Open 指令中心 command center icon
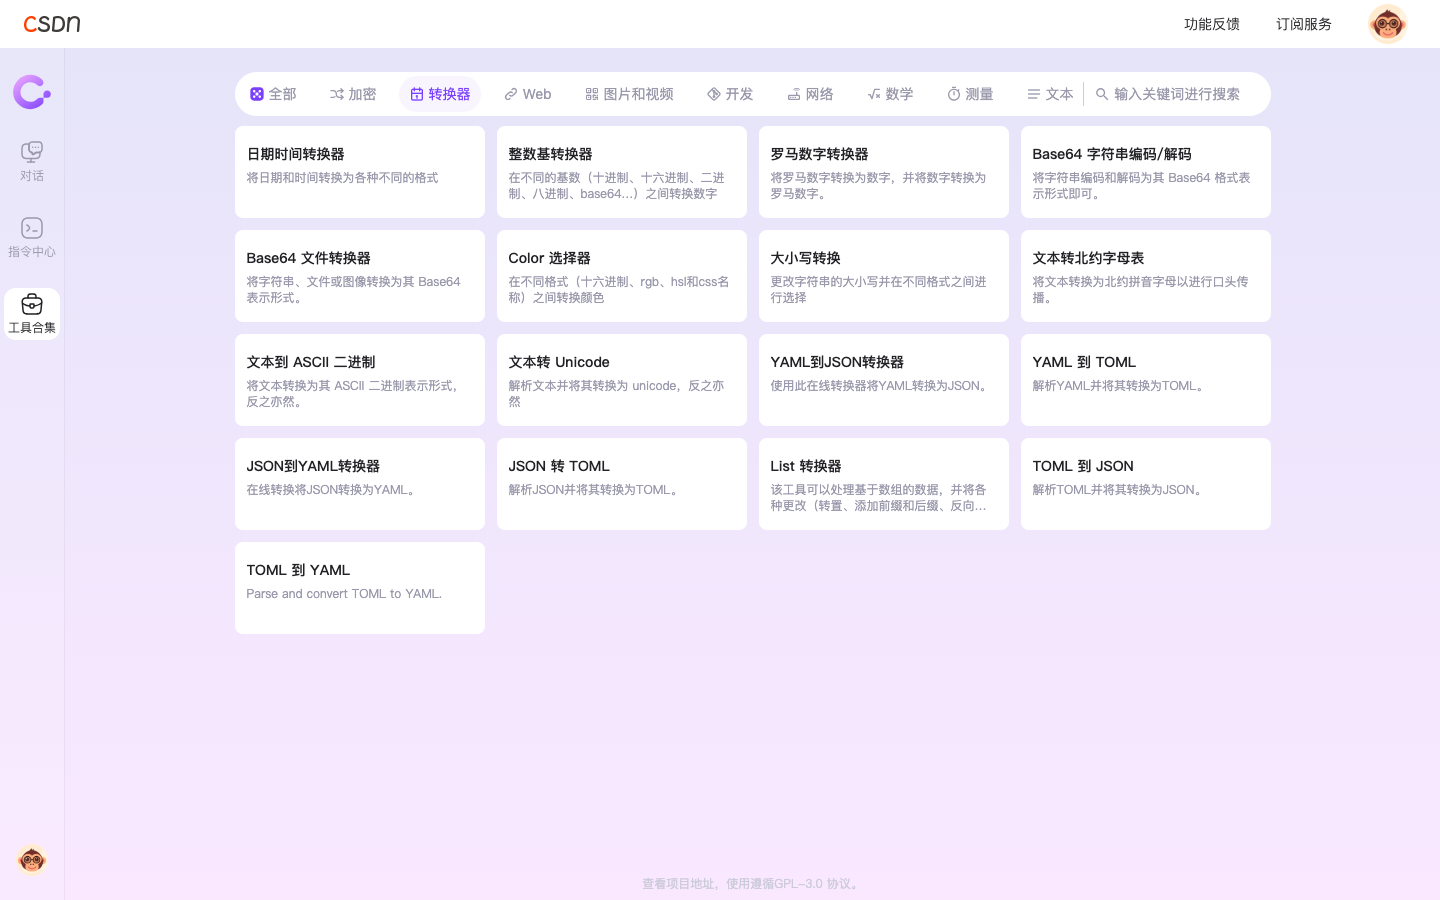The width and height of the screenshot is (1440, 900). [32, 238]
